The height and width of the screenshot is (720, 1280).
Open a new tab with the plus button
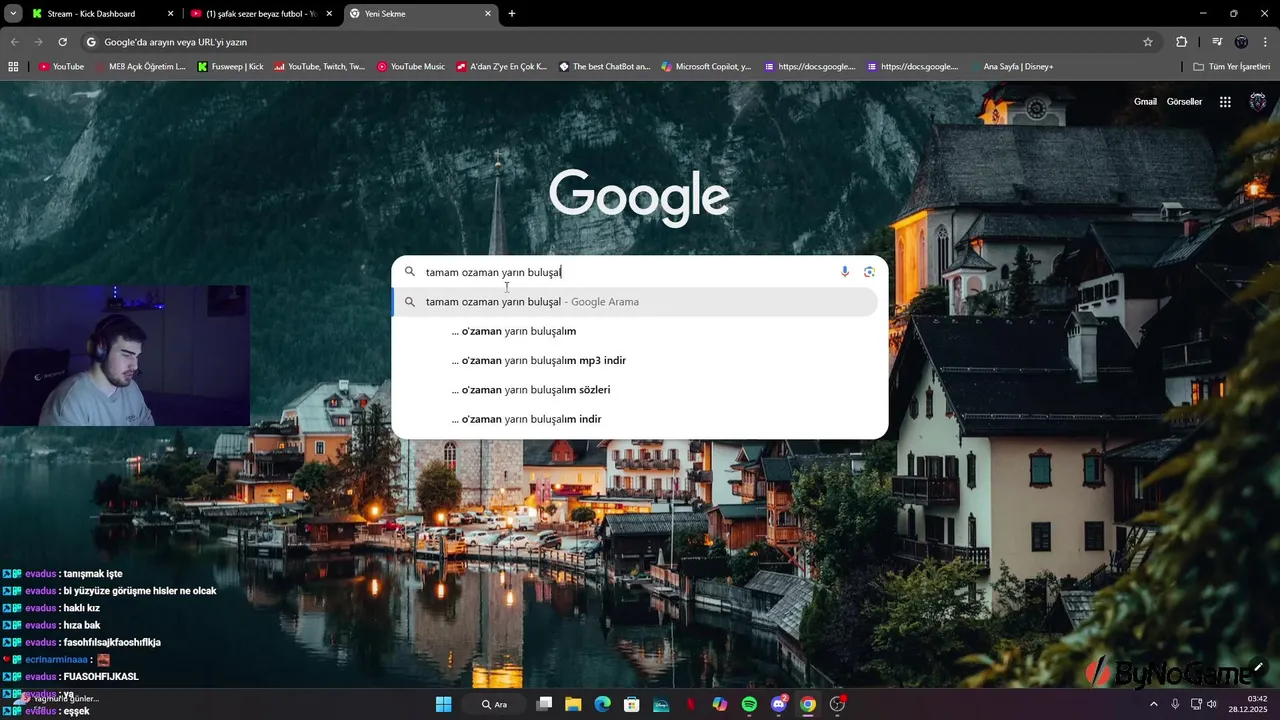(x=512, y=14)
